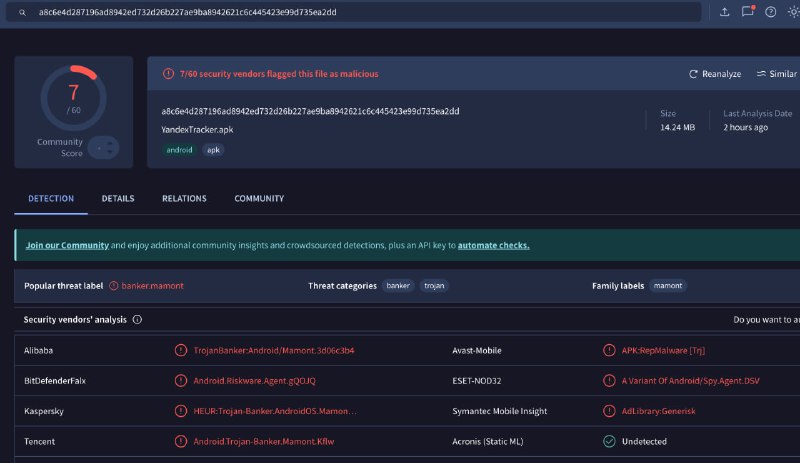Click the ESET-NOD32 vendor name
This screenshot has height=463, width=800.
point(477,381)
